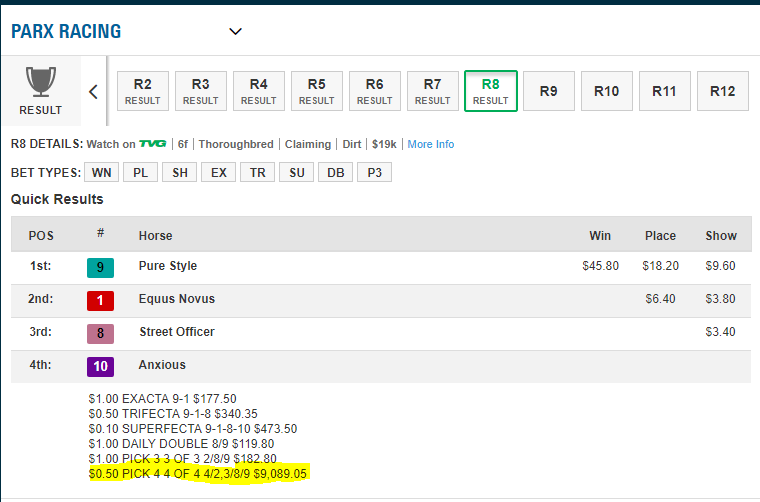Click the PARX RACING title

pos(66,31)
